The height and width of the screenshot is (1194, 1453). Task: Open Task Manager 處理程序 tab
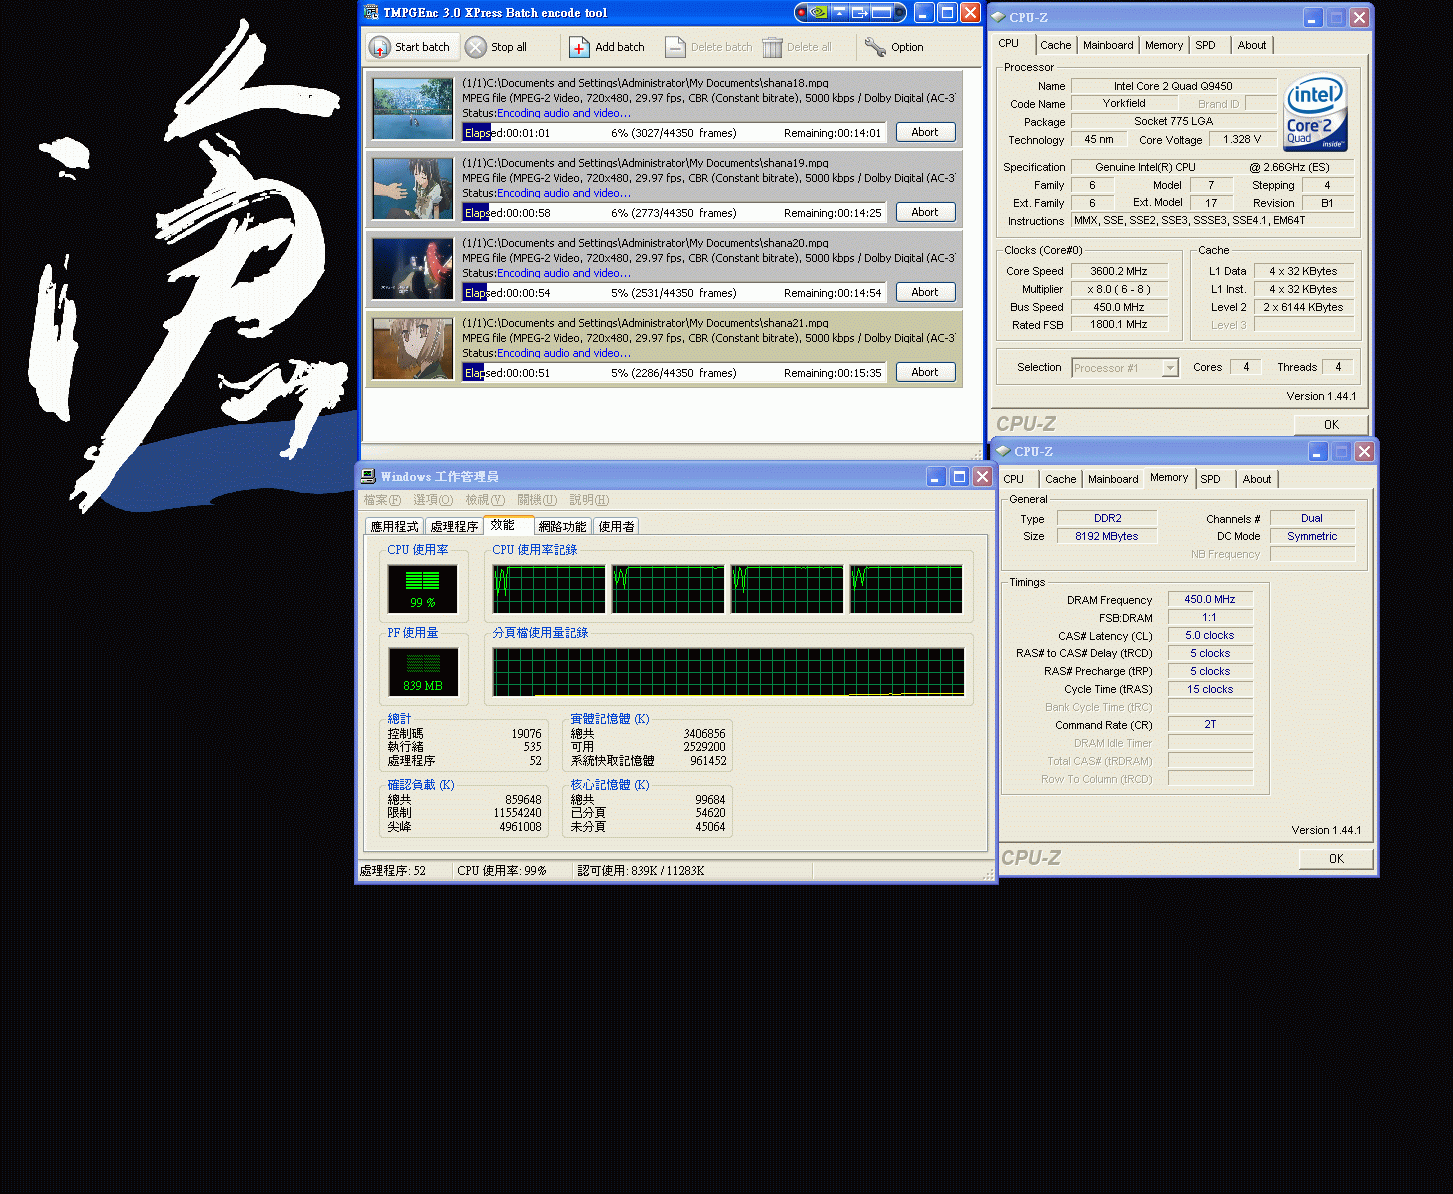click(x=454, y=526)
